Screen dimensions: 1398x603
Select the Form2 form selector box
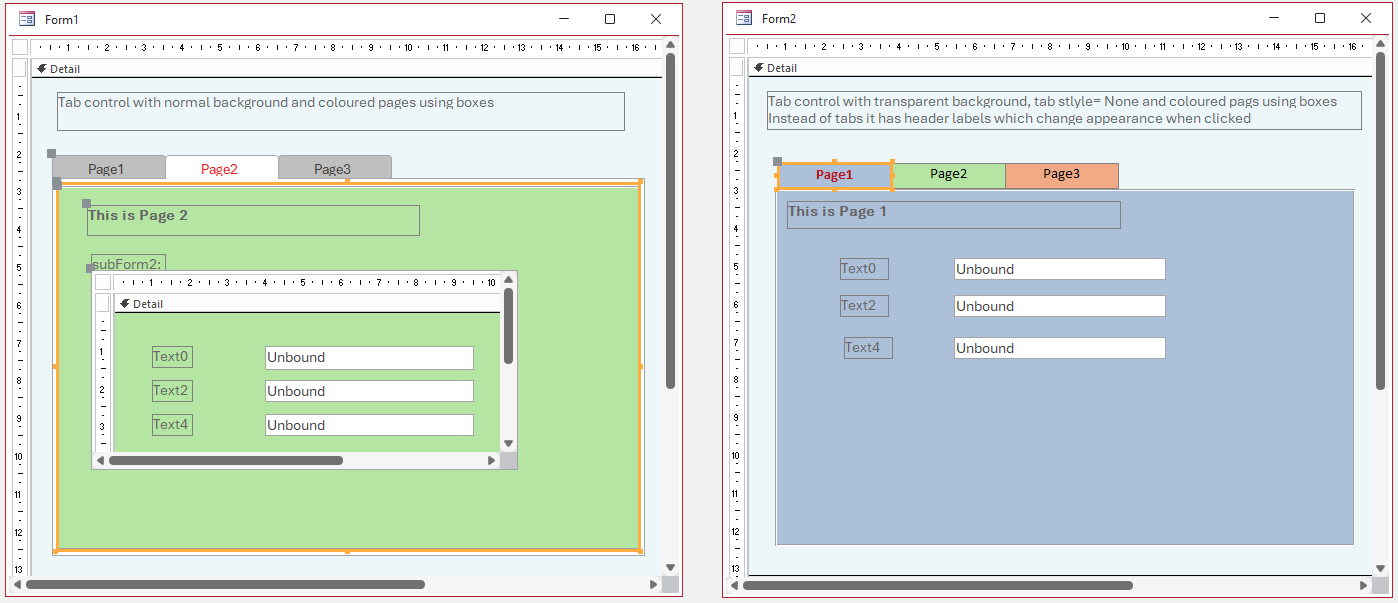coord(737,46)
